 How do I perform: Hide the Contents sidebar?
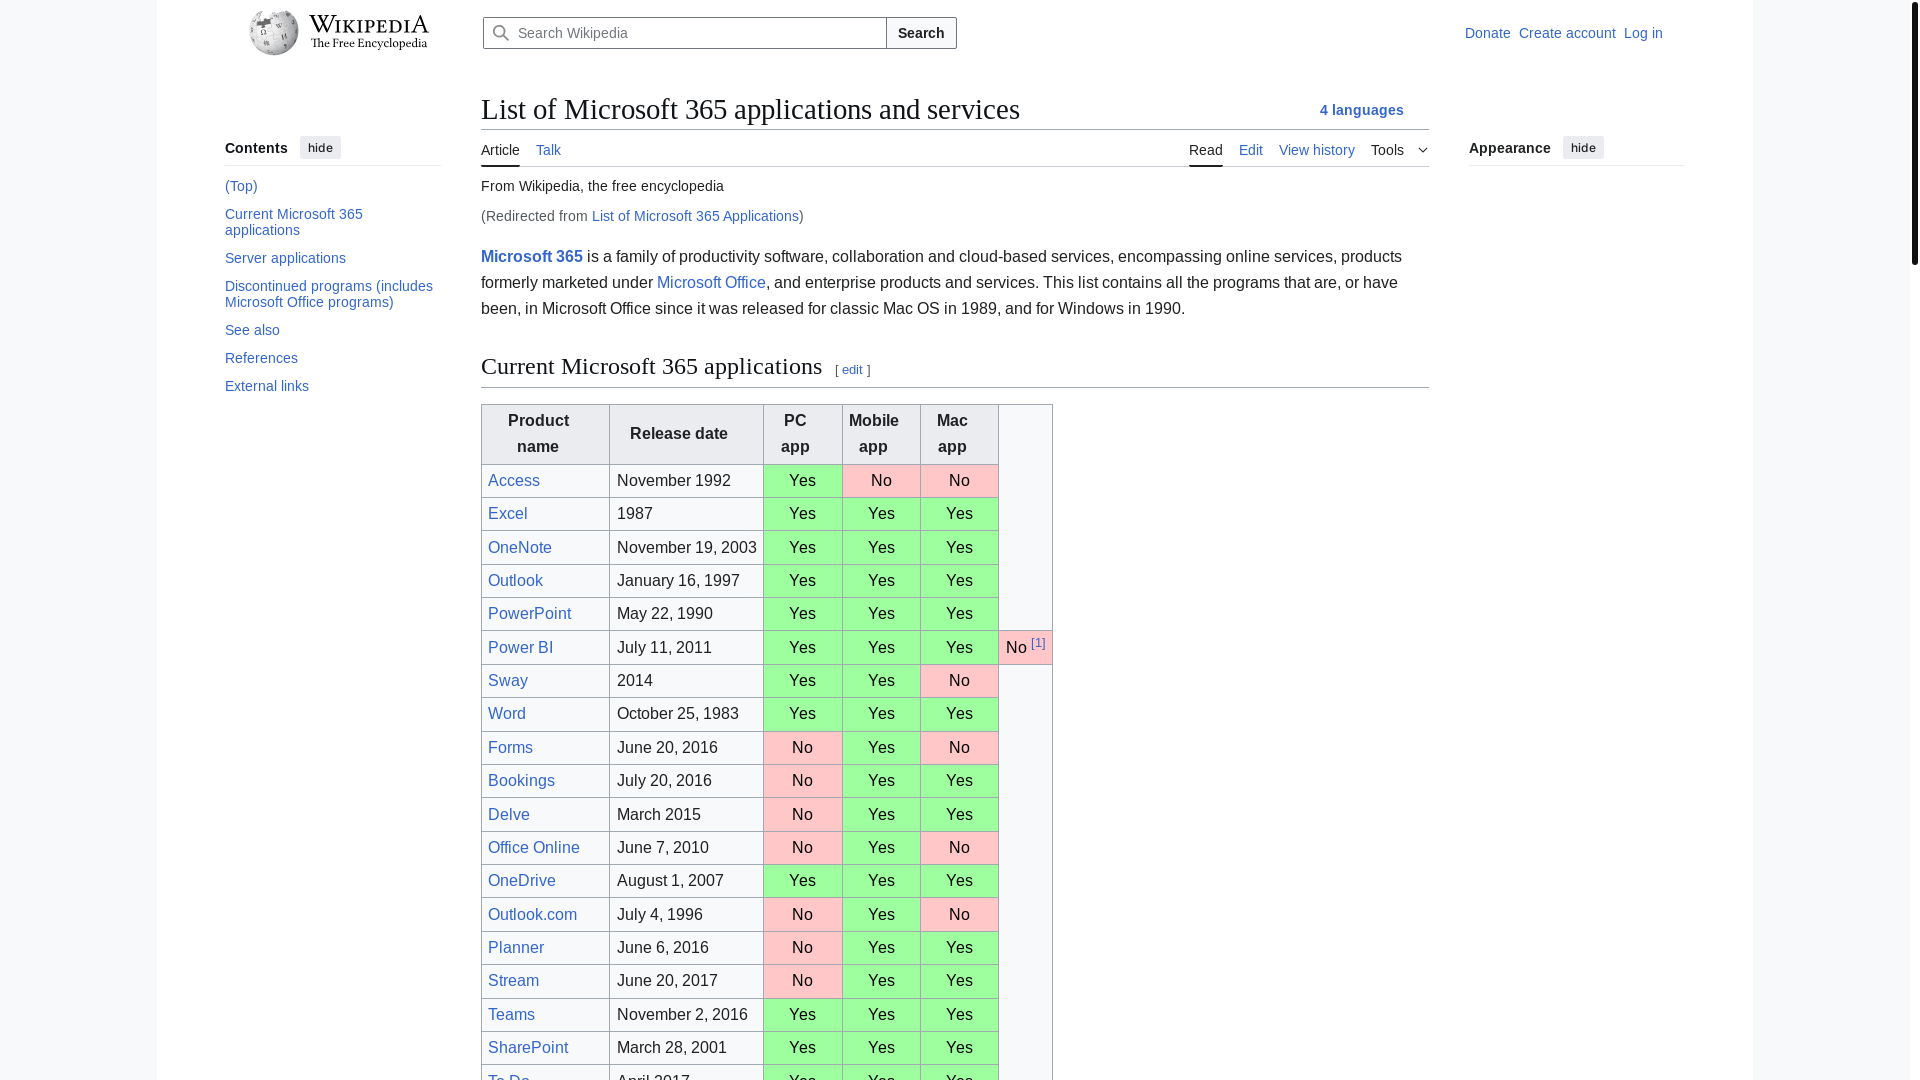[x=320, y=148]
